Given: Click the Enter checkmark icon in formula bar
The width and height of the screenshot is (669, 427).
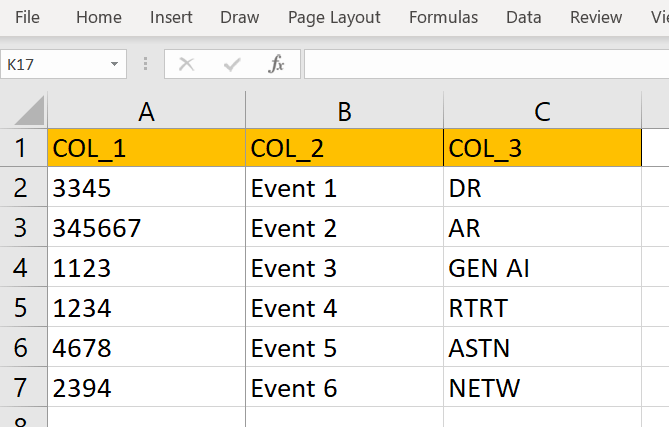Looking at the screenshot, I should 232,65.
